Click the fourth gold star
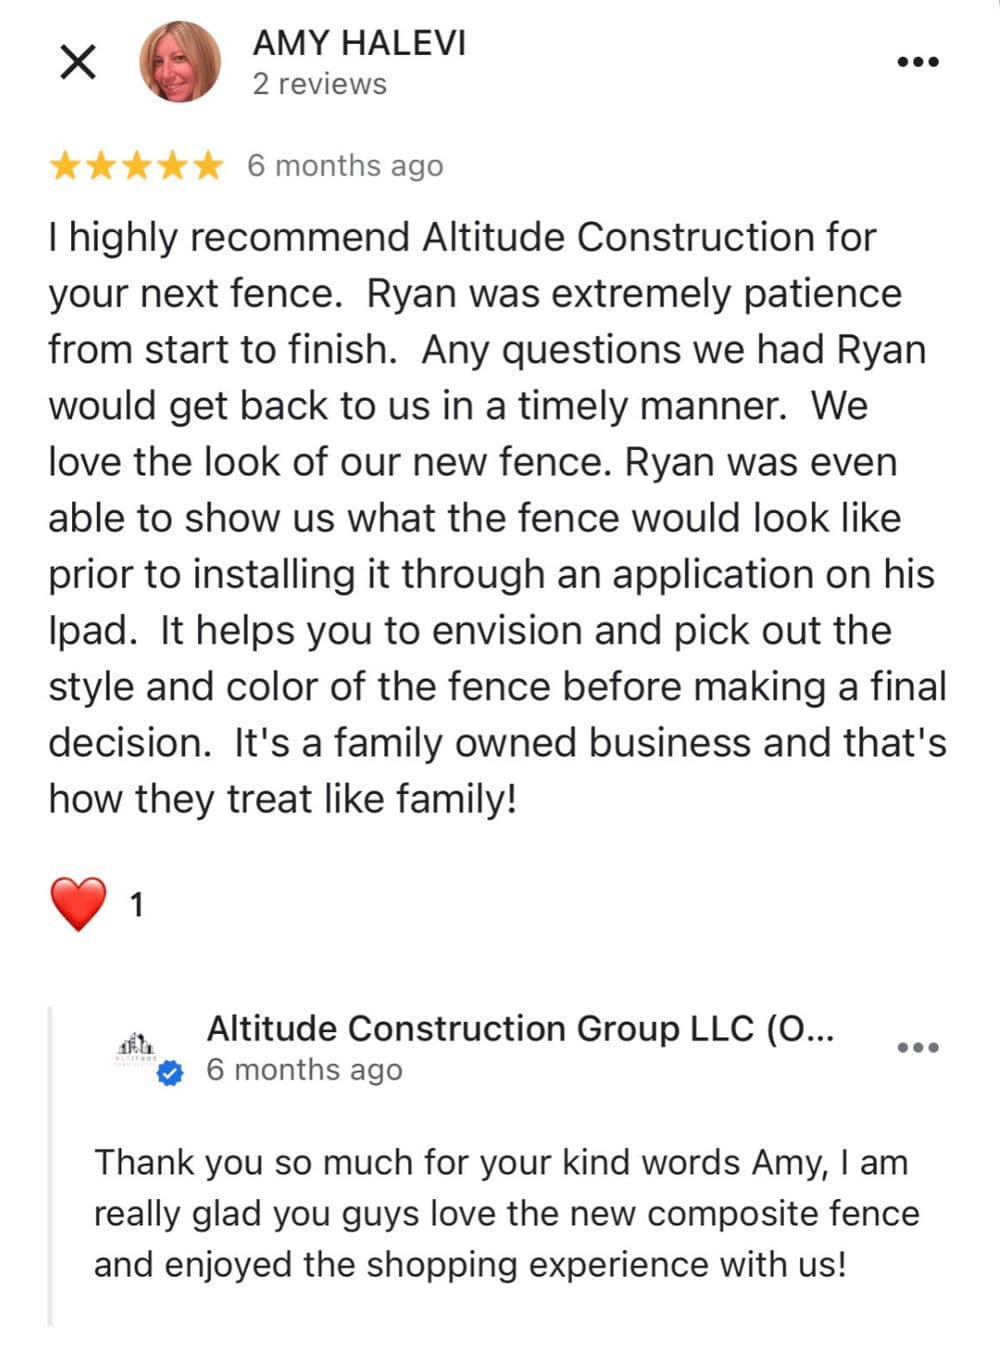The width and height of the screenshot is (1000, 1347). click(172, 165)
